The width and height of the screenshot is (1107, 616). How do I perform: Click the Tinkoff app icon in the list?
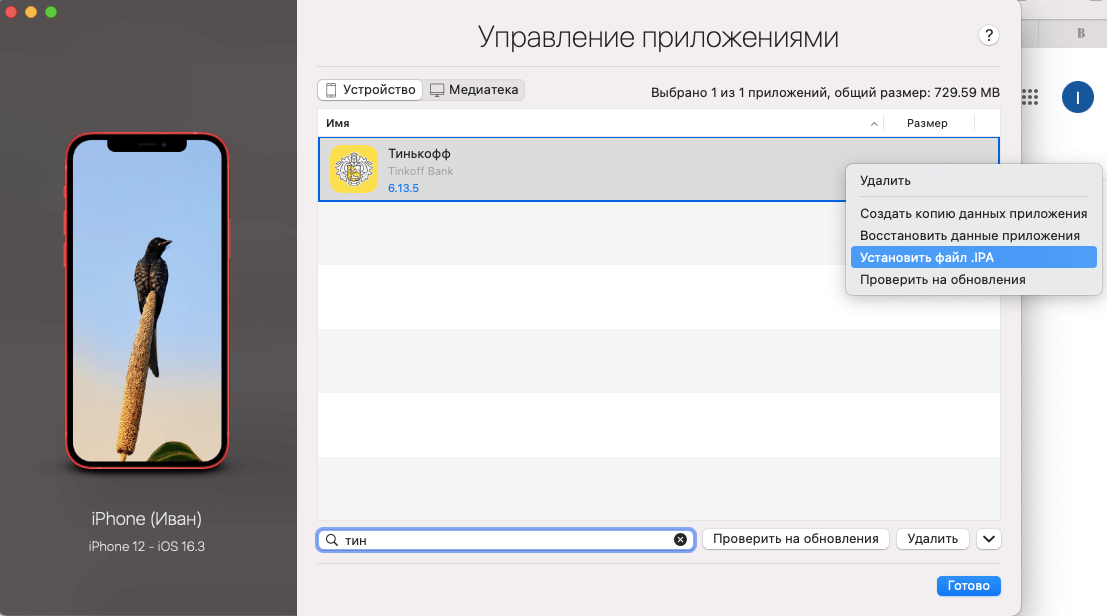pyautogui.click(x=355, y=169)
